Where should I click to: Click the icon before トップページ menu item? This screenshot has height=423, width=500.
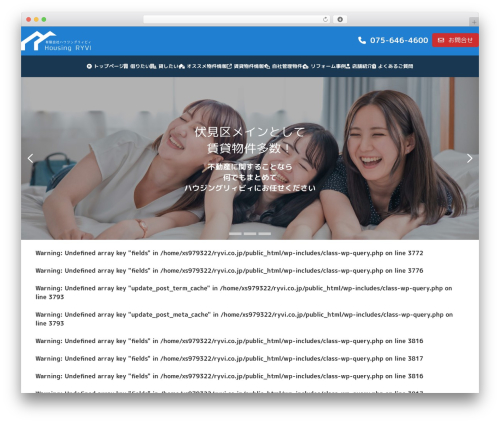click(x=89, y=66)
